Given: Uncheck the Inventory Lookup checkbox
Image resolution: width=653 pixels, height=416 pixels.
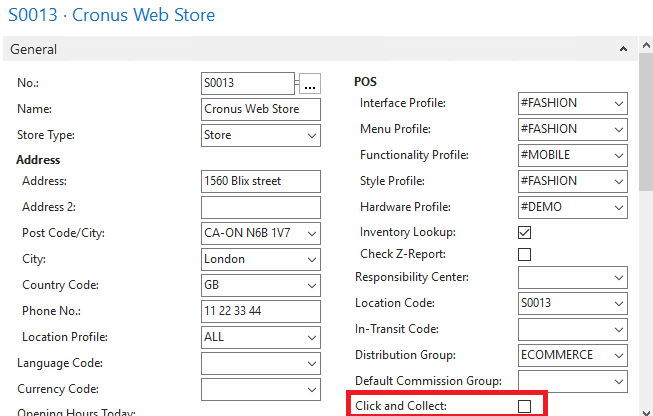Looking at the screenshot, I should [524, 232].
